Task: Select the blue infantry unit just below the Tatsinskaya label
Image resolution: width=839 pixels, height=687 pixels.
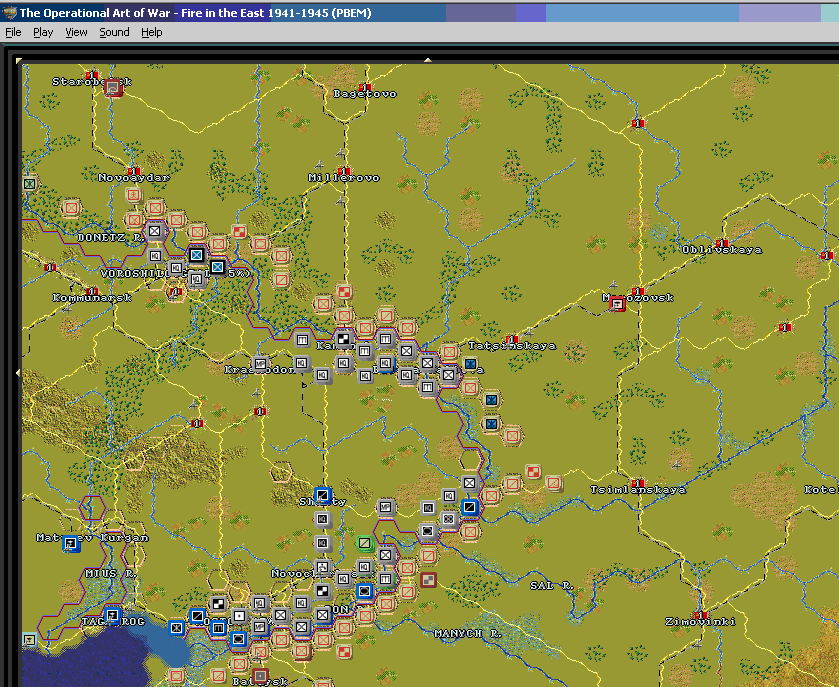Action: (x=470, y=364)
